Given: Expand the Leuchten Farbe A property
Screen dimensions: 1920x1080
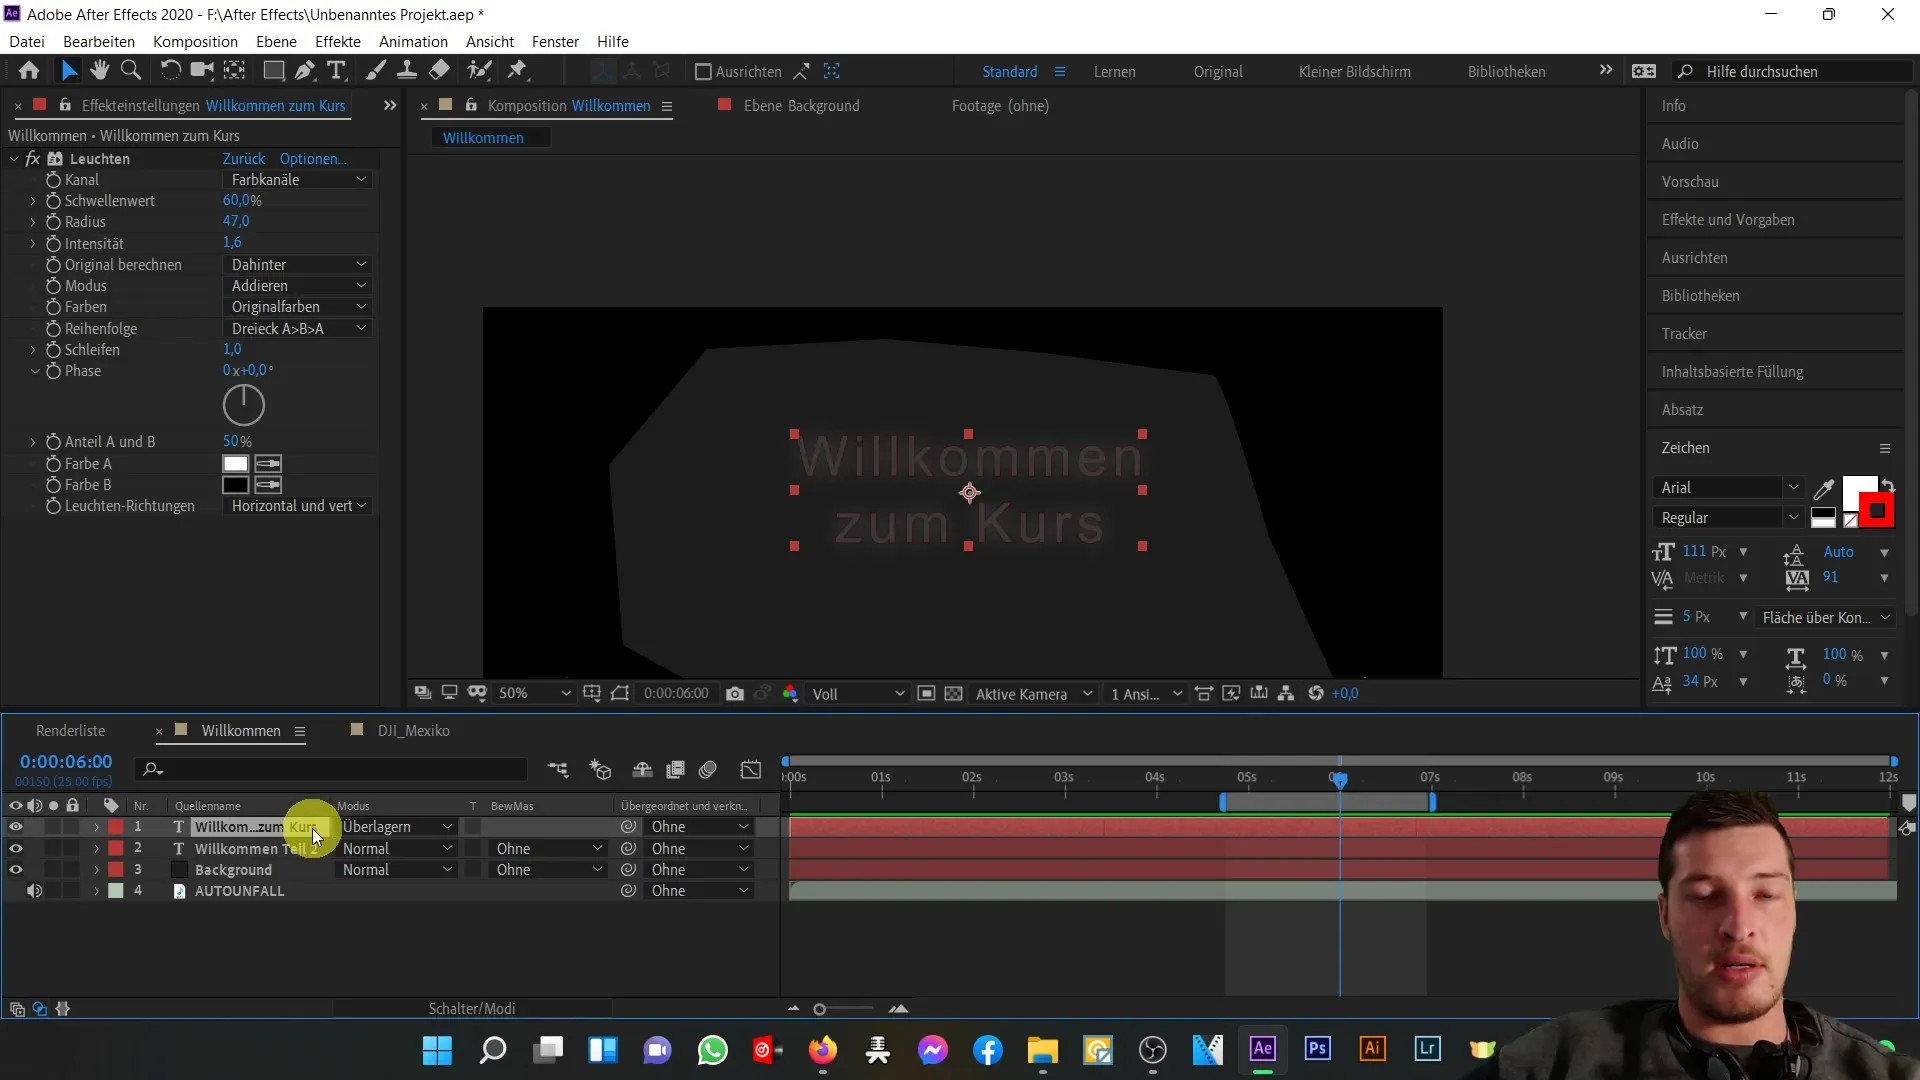Looking at the screenshot, I should [x=33, y=463].
